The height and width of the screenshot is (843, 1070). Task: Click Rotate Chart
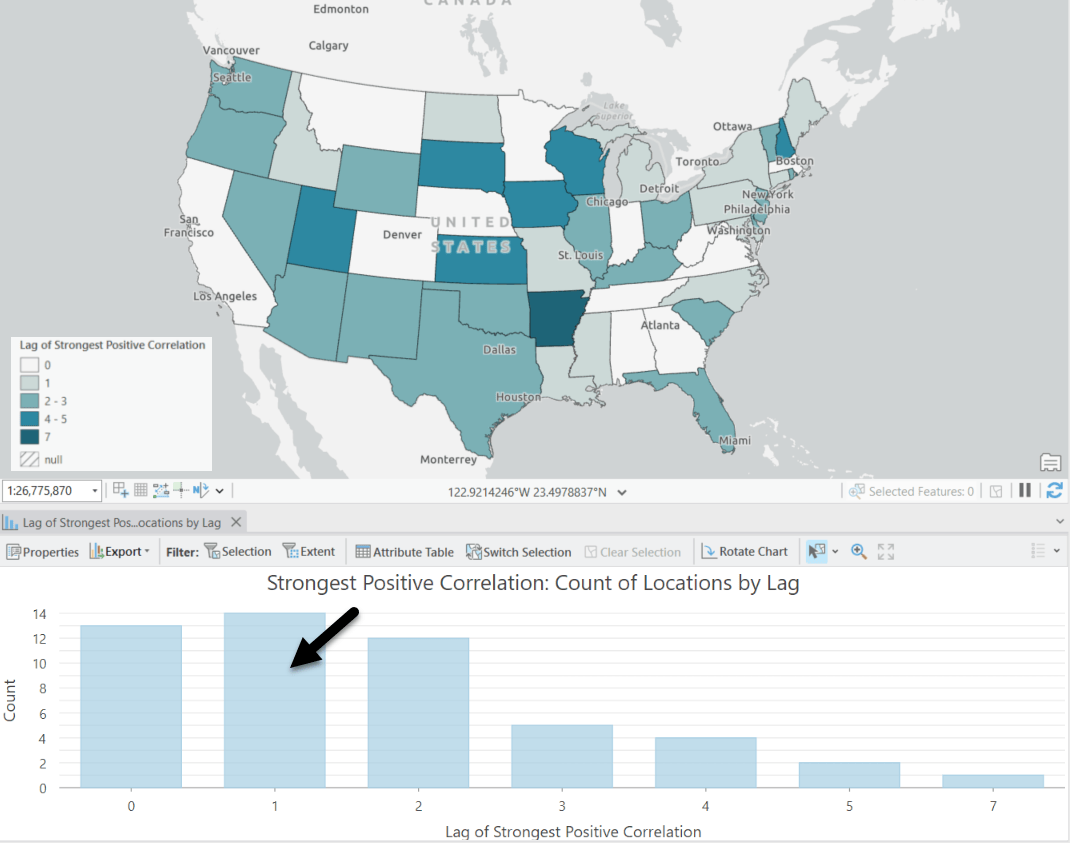pyautogui.click(x=744, y=552)
